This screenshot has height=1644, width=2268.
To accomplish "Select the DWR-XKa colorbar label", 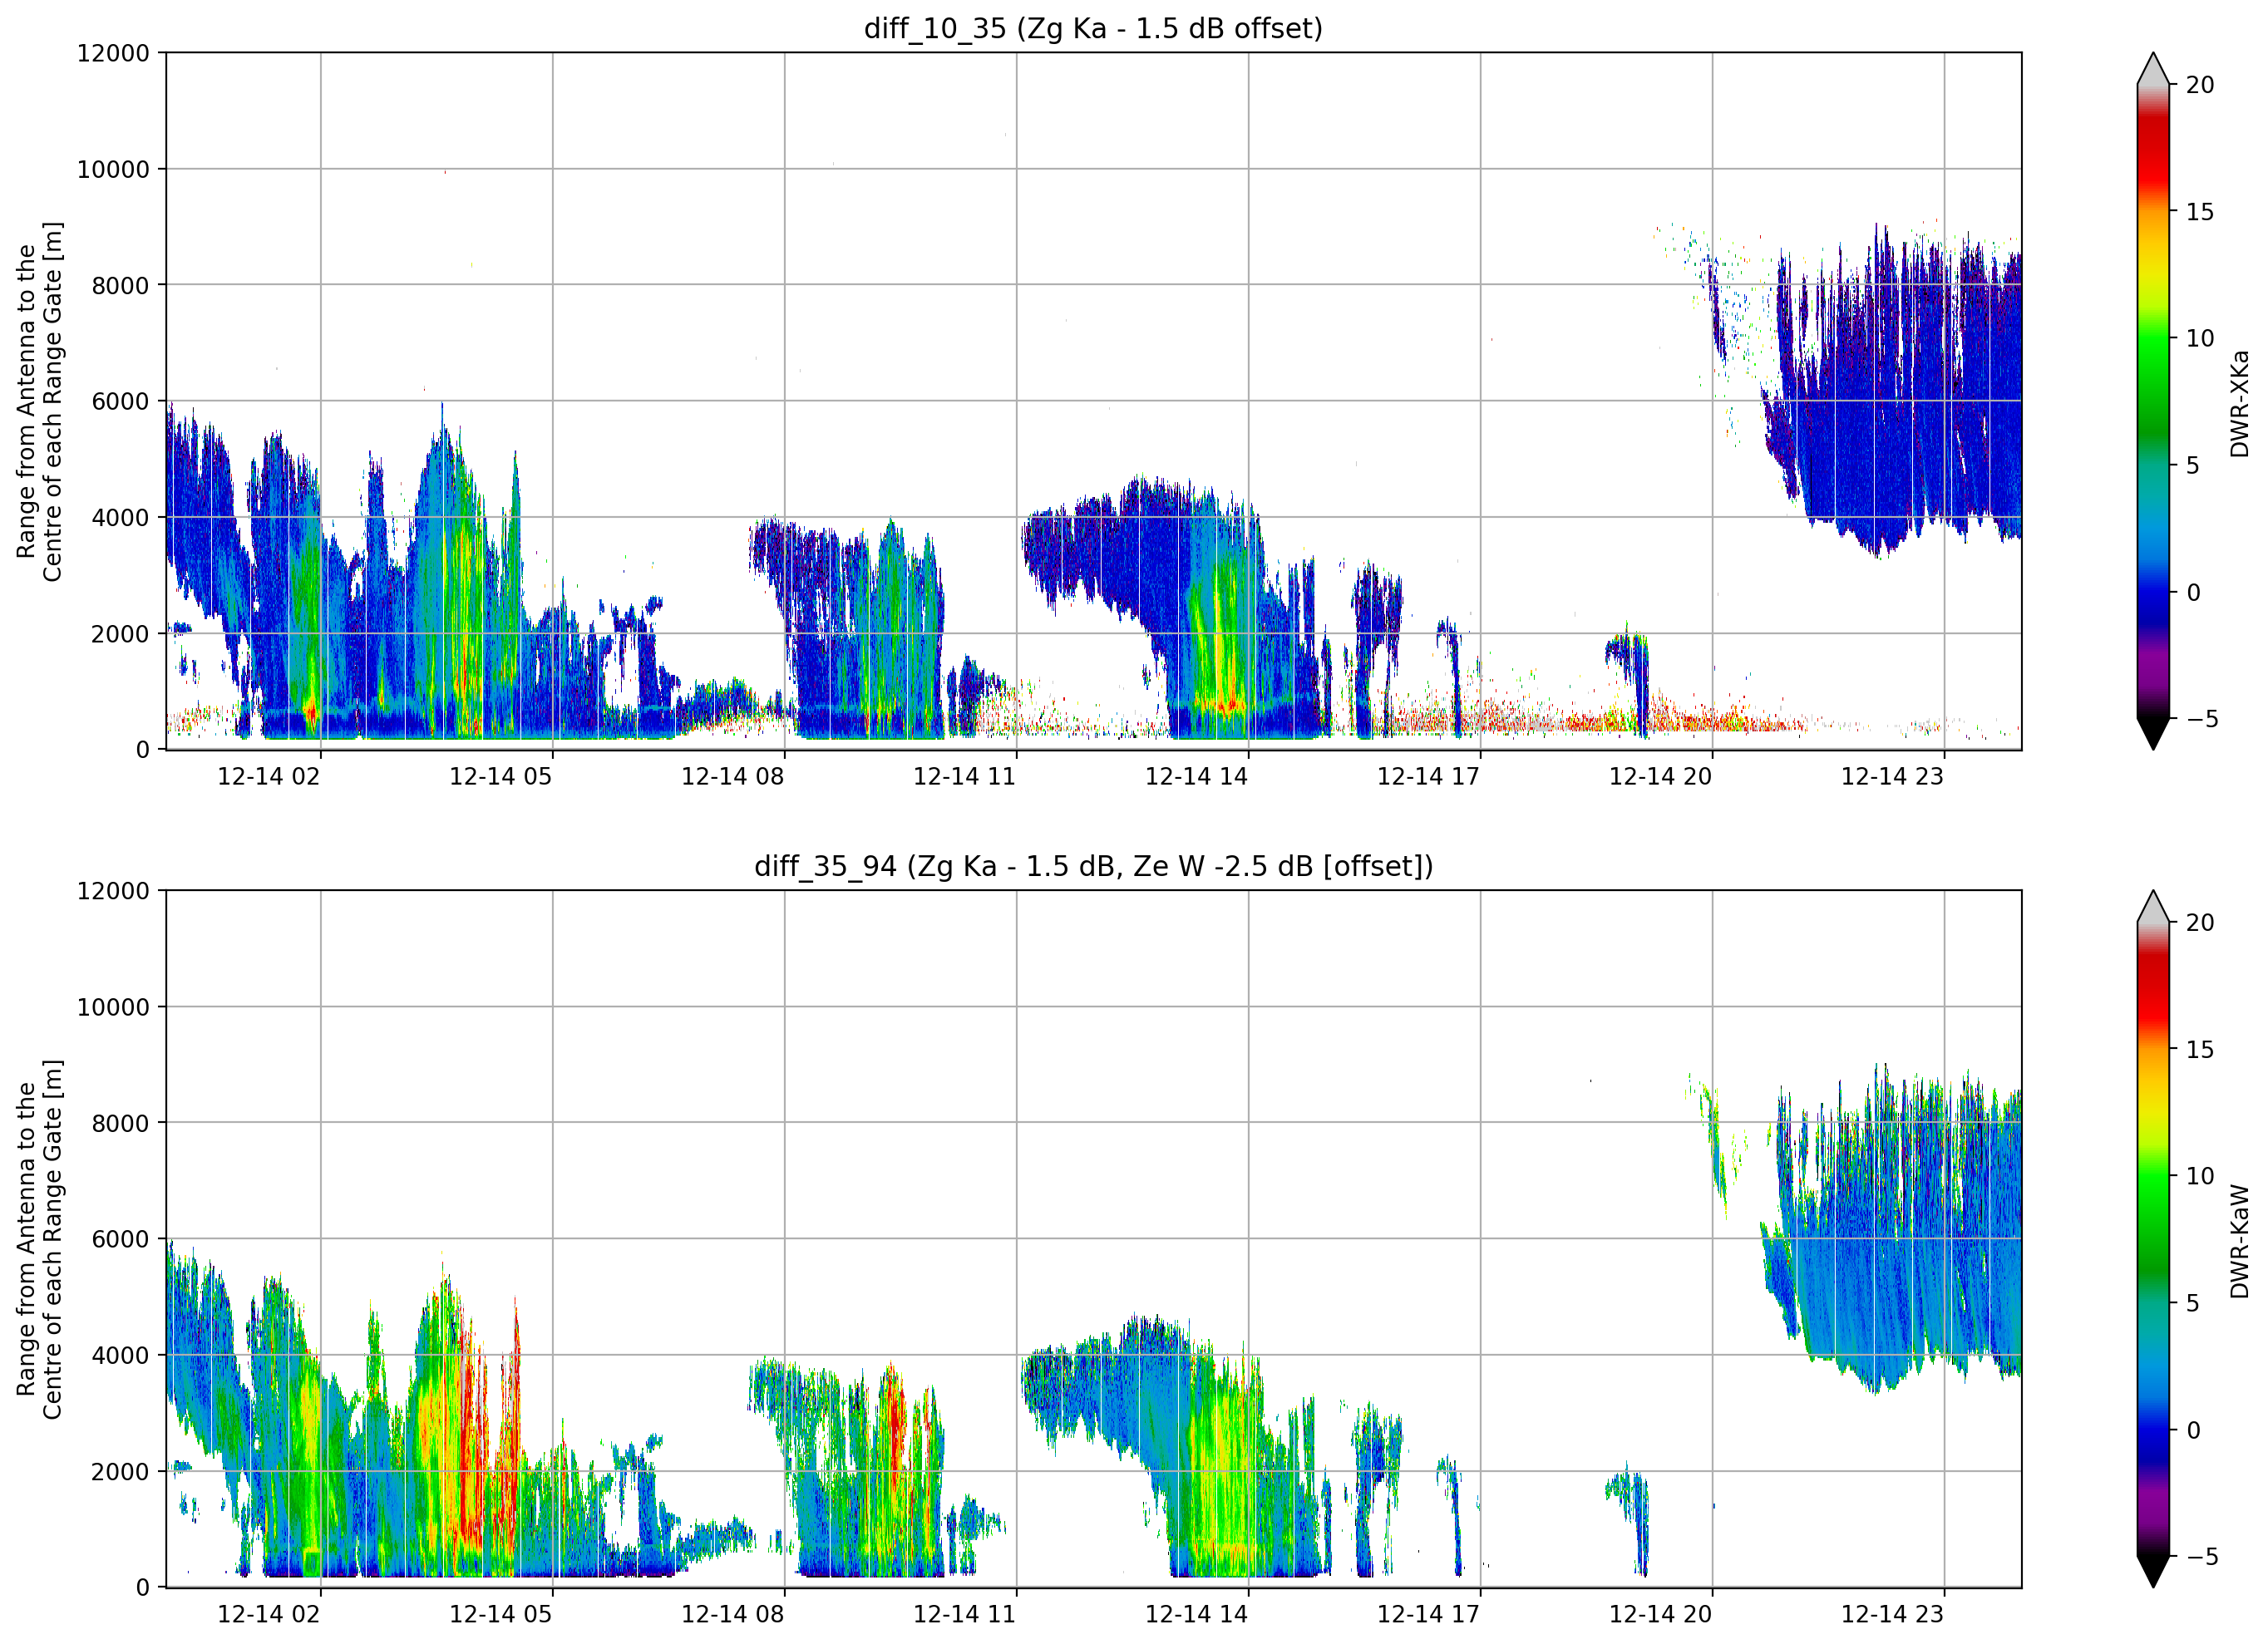I will (x=2239, y=403).
